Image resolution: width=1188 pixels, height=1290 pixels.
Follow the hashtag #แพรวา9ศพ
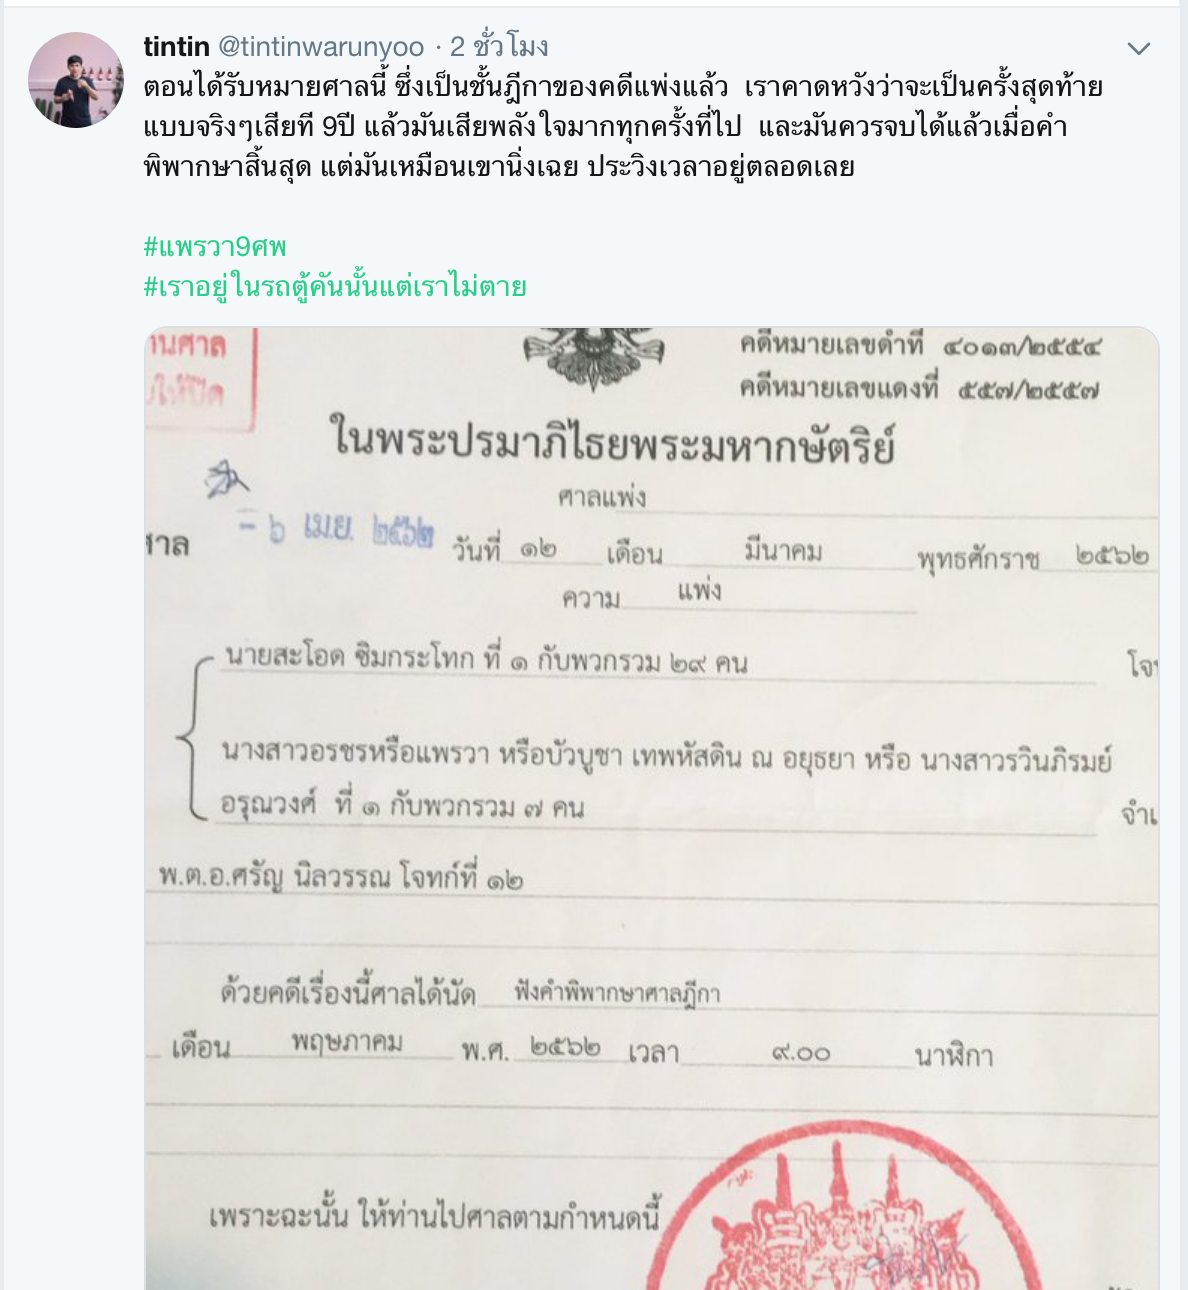coord(215,246)
